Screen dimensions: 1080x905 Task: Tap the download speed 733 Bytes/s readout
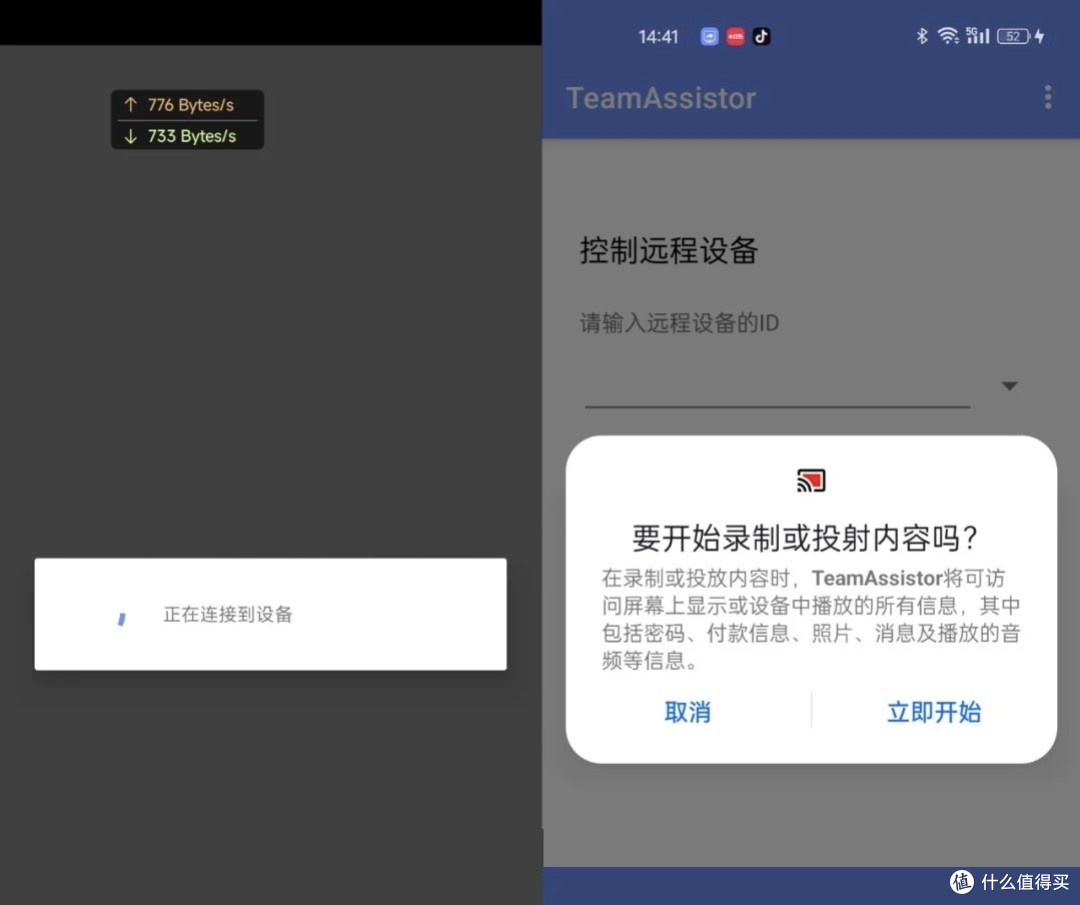pyautogui.click(x=191, y=136)
